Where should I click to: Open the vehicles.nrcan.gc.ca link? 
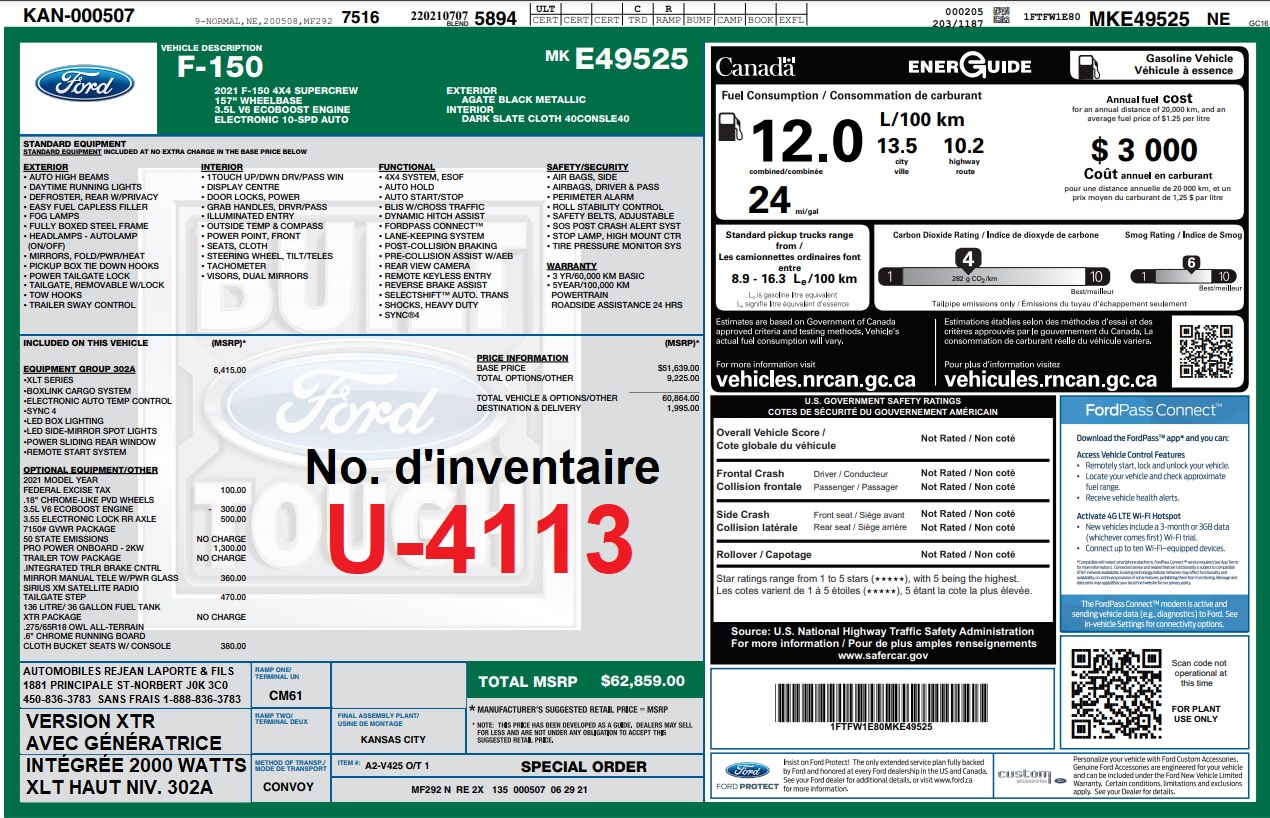(x=815, y=380)
